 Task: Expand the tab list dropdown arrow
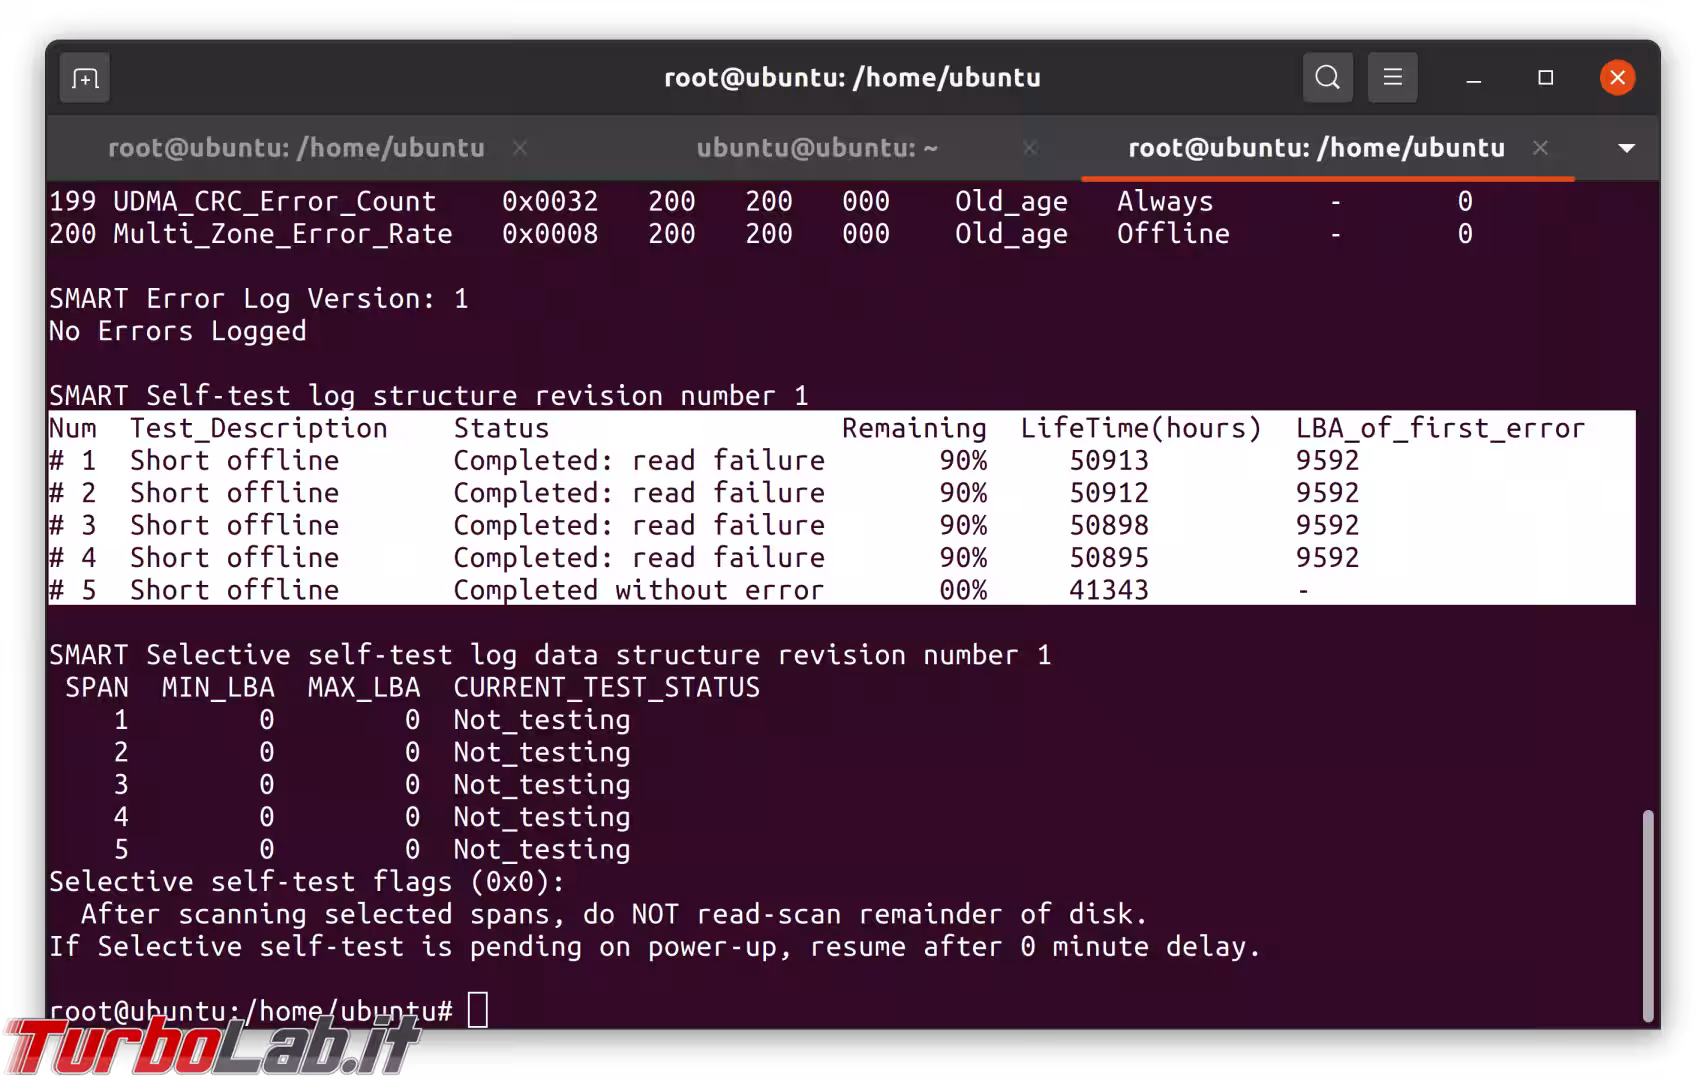pyautogui.click(x=1626, y=148)
